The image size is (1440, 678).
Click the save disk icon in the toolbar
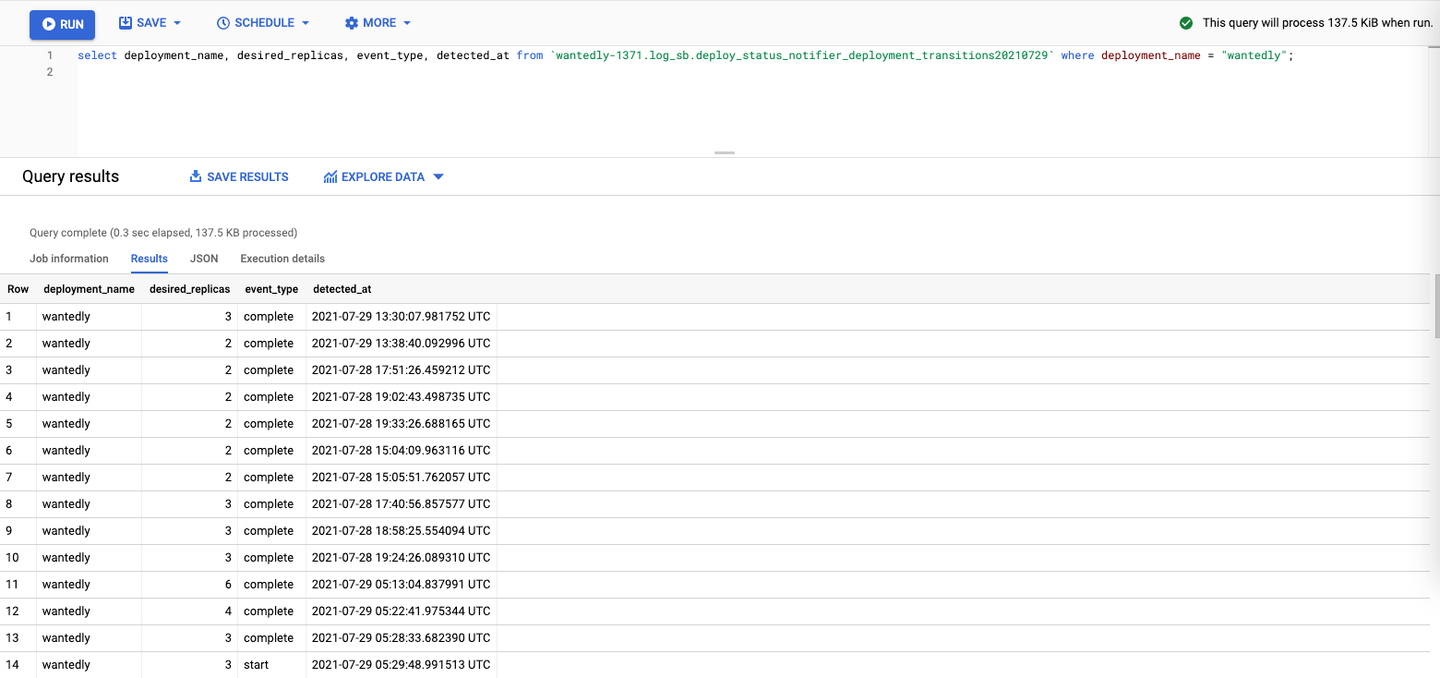[x=125, y=23]
